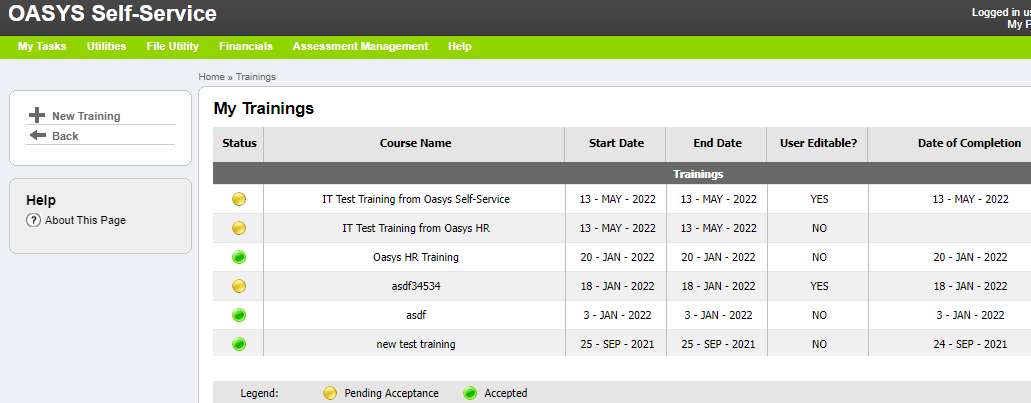
Task: Click the Help heading in the sidebar panel
Action: (41, 200)
